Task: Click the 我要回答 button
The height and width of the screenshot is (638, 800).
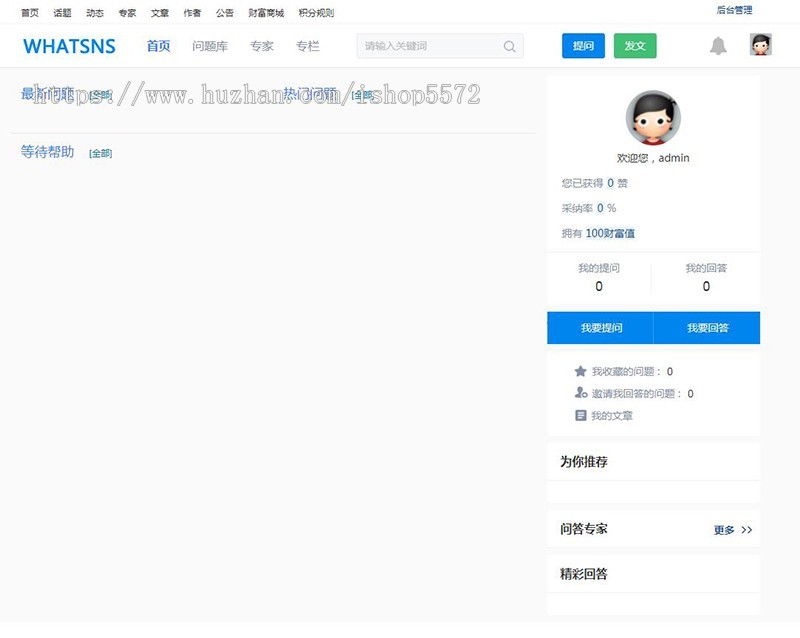Action: 708,327
